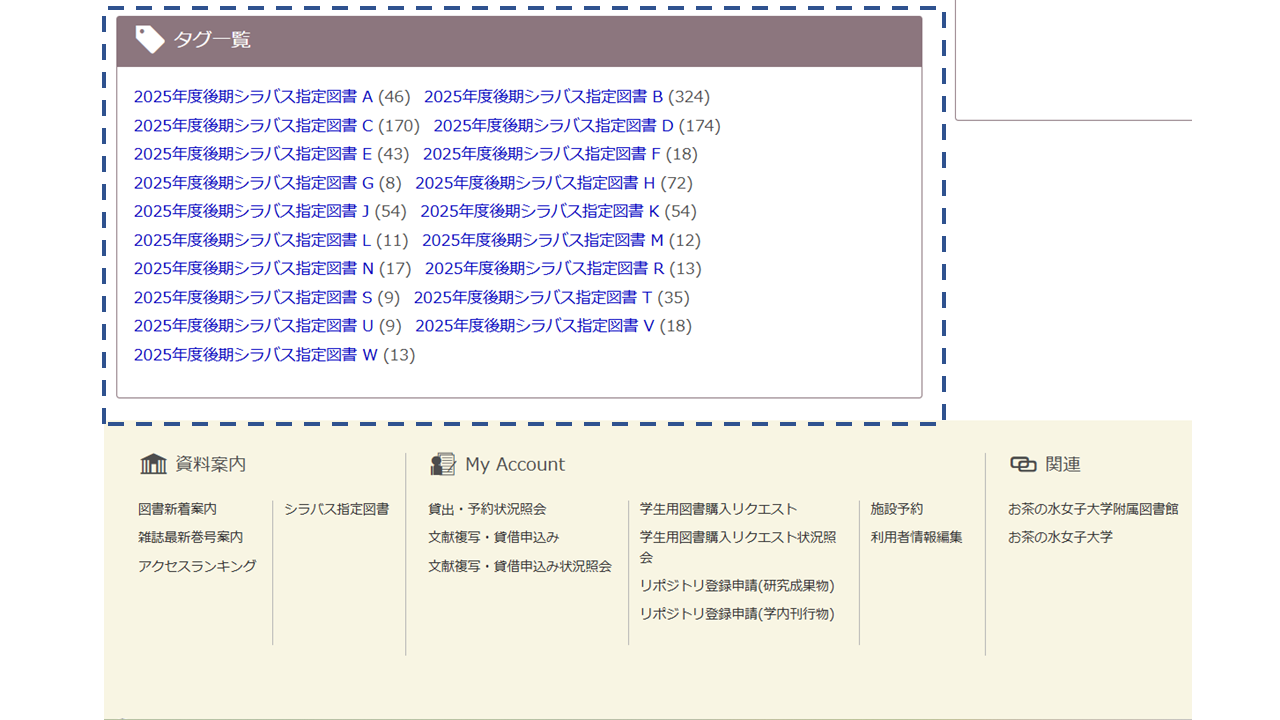Visit お茶の水女子大学附属図書館 link
The image size is (1280, 720).
click(1093, 509)
